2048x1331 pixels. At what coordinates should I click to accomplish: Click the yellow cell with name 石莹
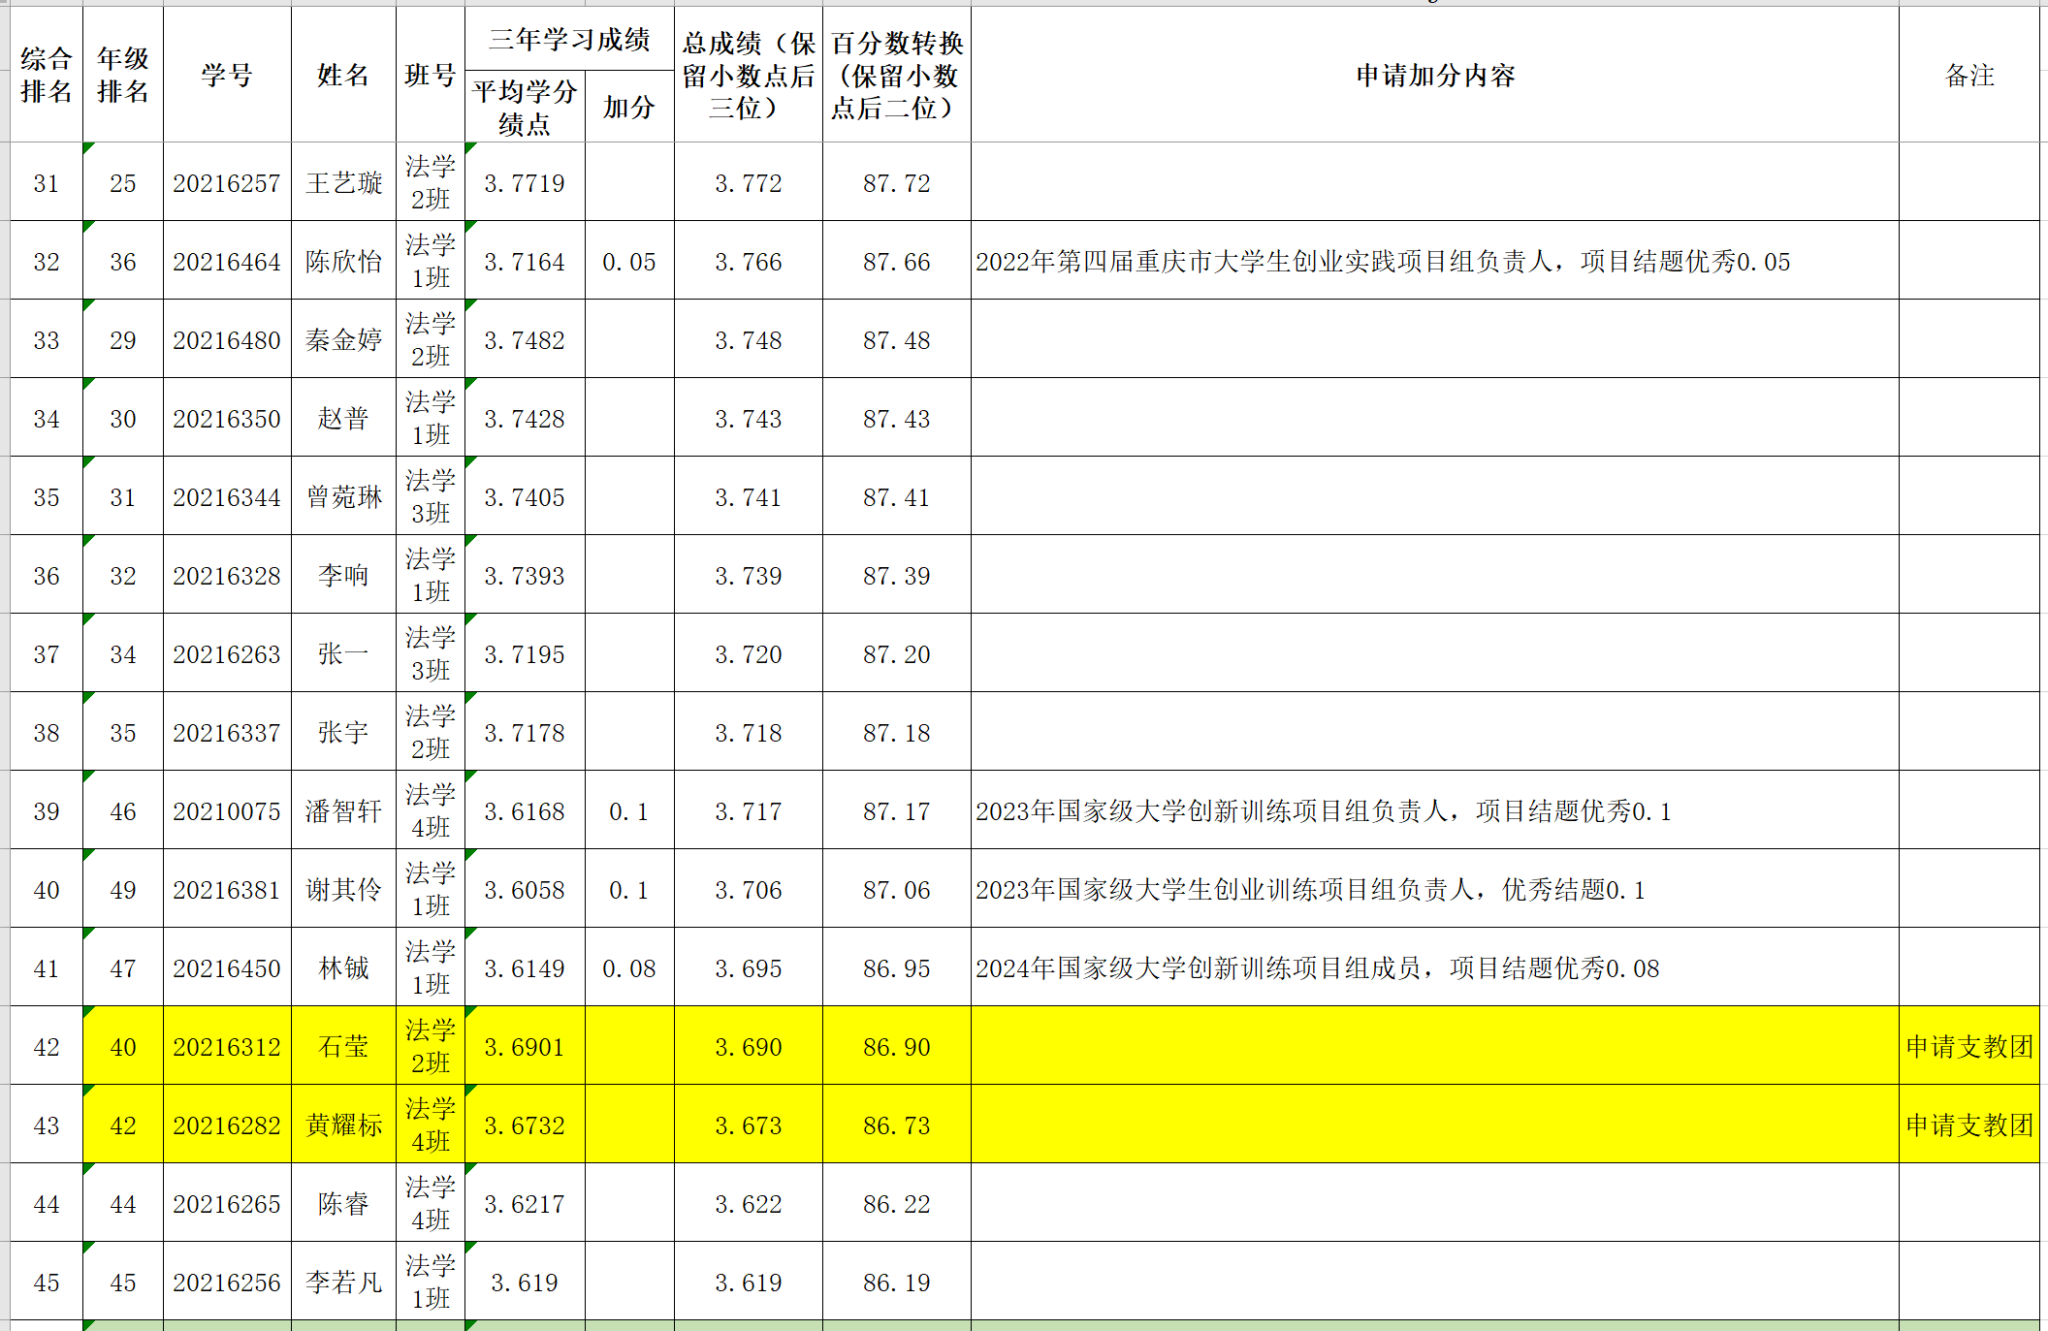click(343, 1047)
